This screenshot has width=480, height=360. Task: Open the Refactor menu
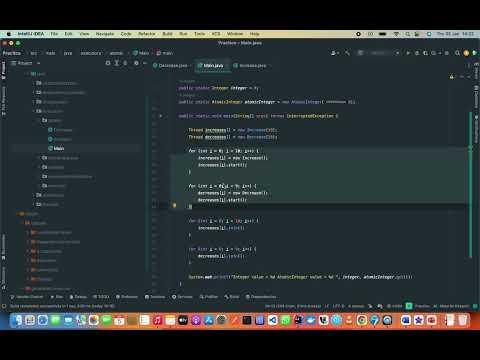(x=147, y=34)
